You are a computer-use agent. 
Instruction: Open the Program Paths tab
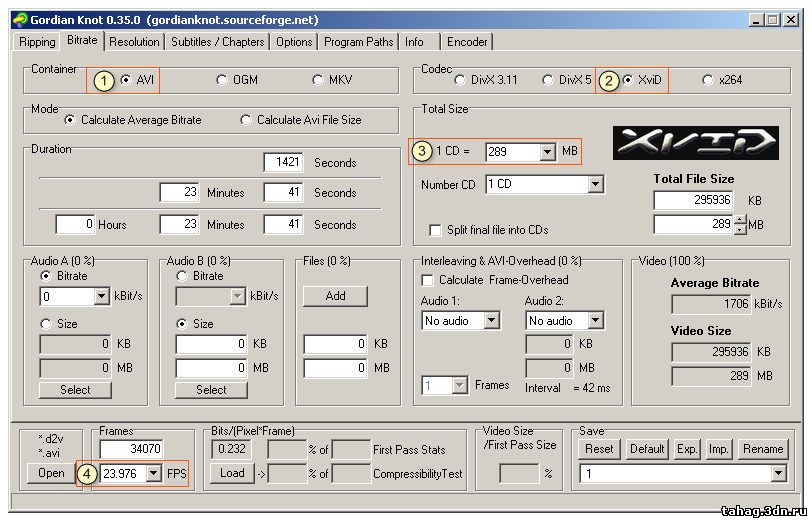pos(358,42)
